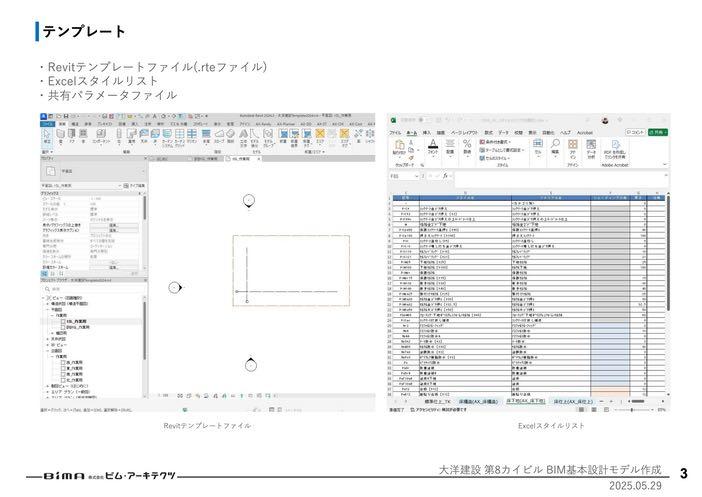This screenshot has height=497, width=702.
Task: Open Cell Styles dropdown in Excel
Action: pyautogui.click(x=495, y=158)
